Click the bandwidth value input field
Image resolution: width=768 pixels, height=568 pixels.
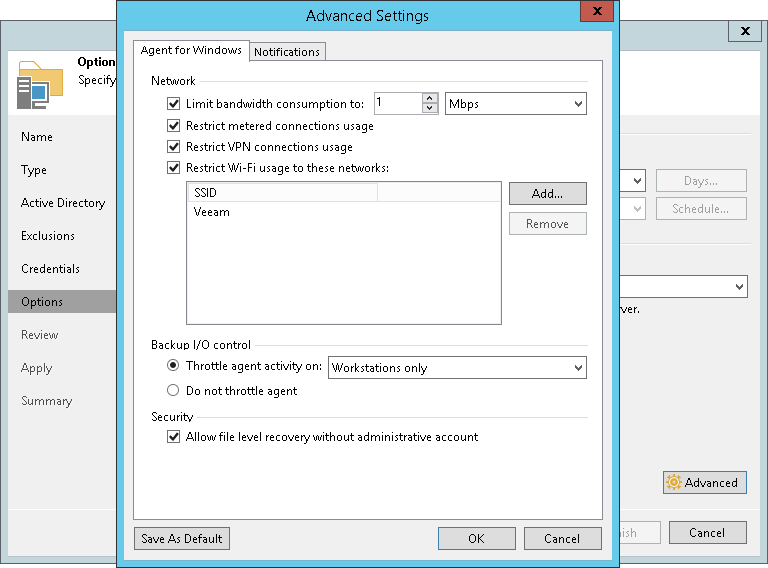pyautogui.click(x=397, y=103)
